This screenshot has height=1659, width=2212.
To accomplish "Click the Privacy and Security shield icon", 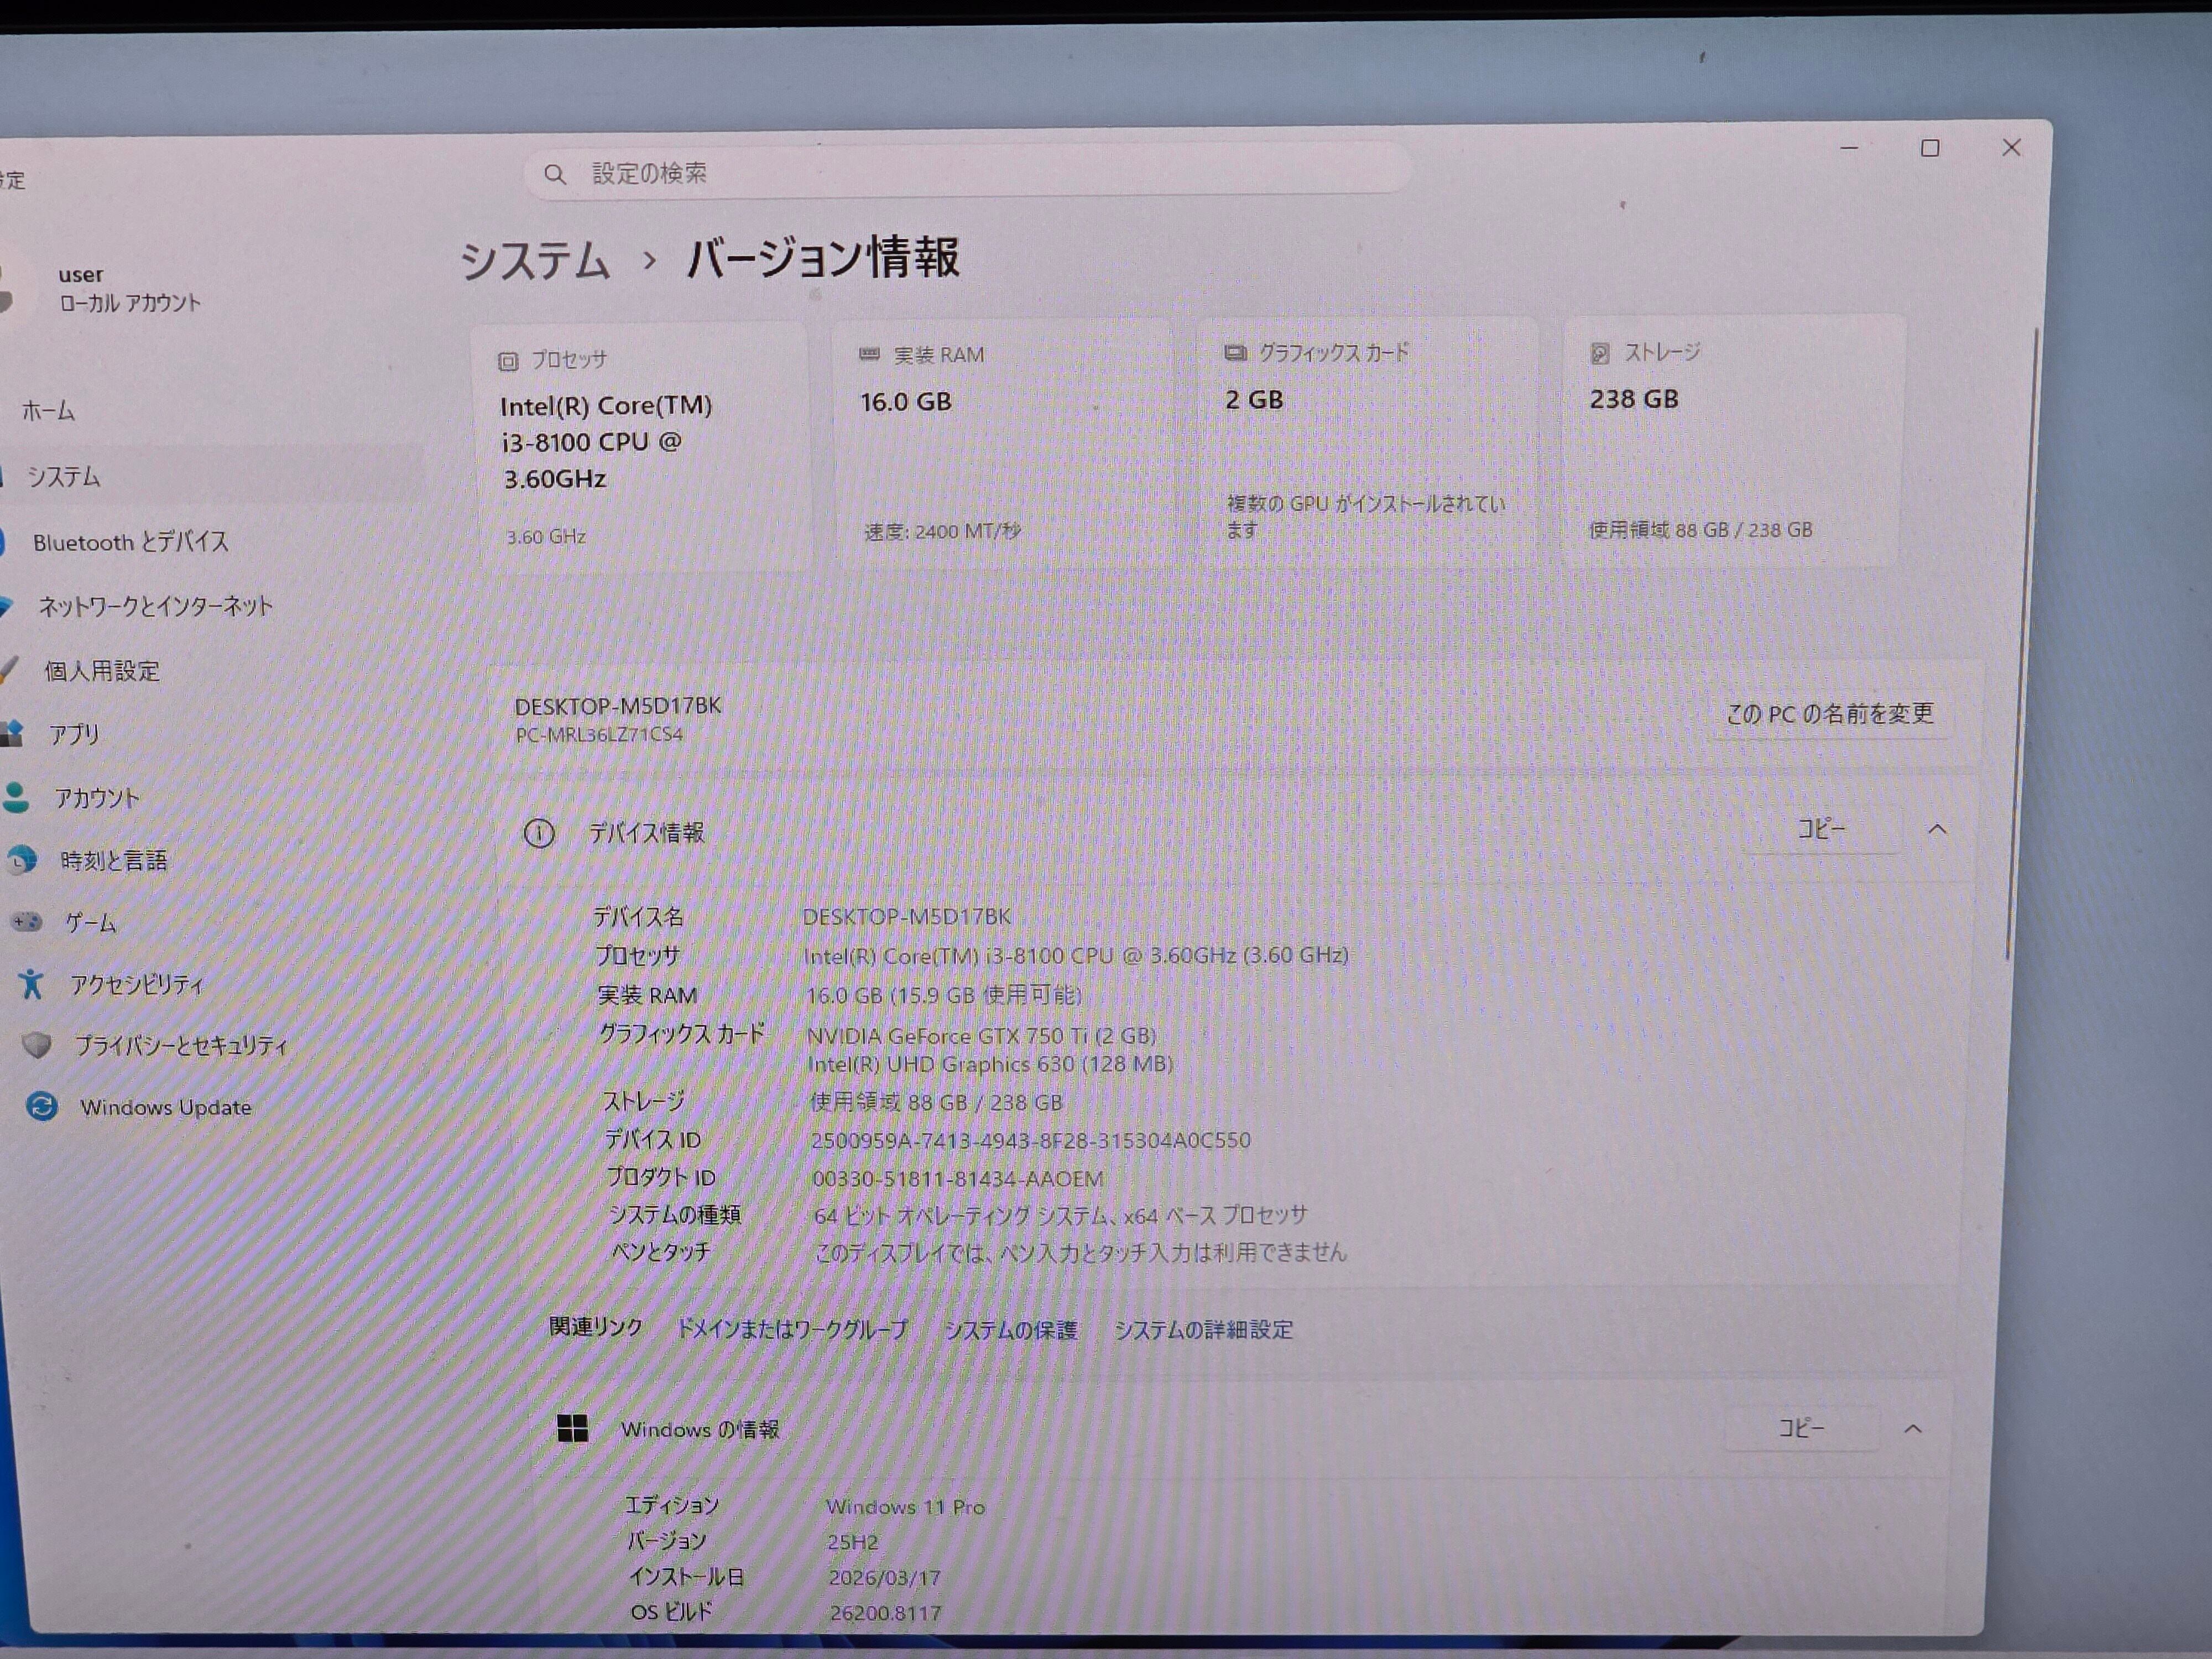I will pos(37,1045).
